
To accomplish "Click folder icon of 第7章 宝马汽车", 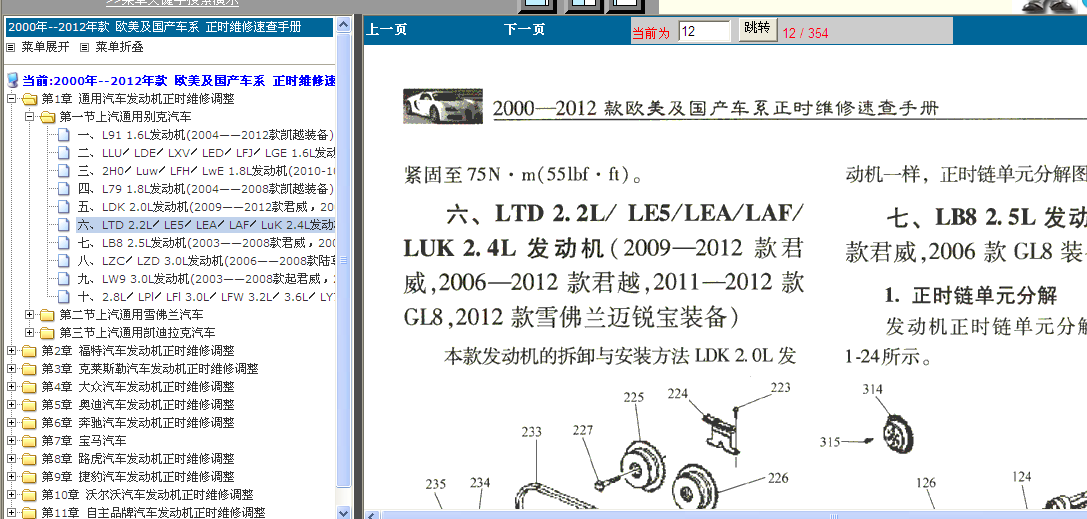I will click(x=29, y=441).
